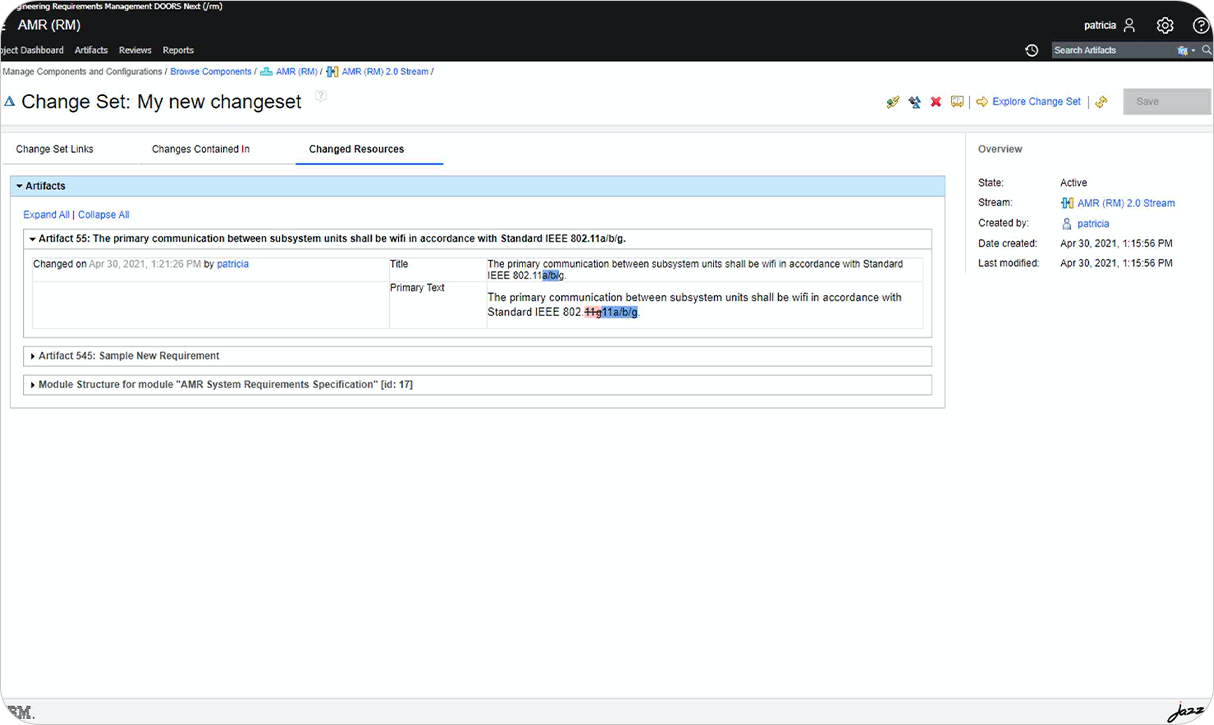
Task: Click the magnifier search icon
Action: click(1206, 50)
